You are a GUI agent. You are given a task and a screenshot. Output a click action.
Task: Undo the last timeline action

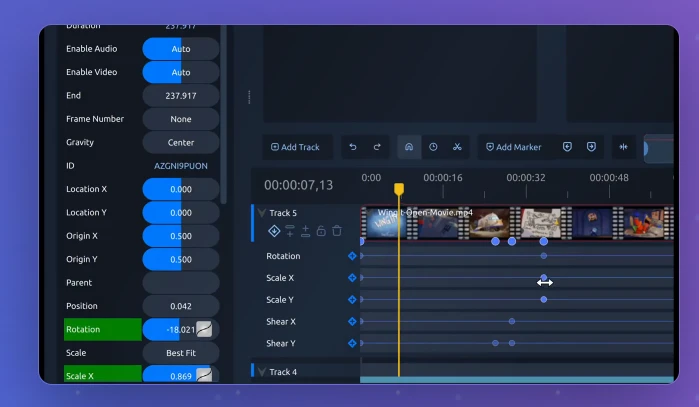353,147
